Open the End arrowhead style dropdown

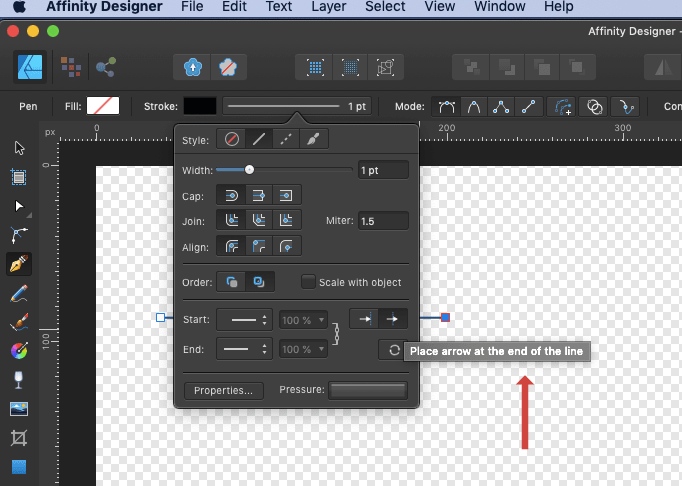click(x=244, y=350)
